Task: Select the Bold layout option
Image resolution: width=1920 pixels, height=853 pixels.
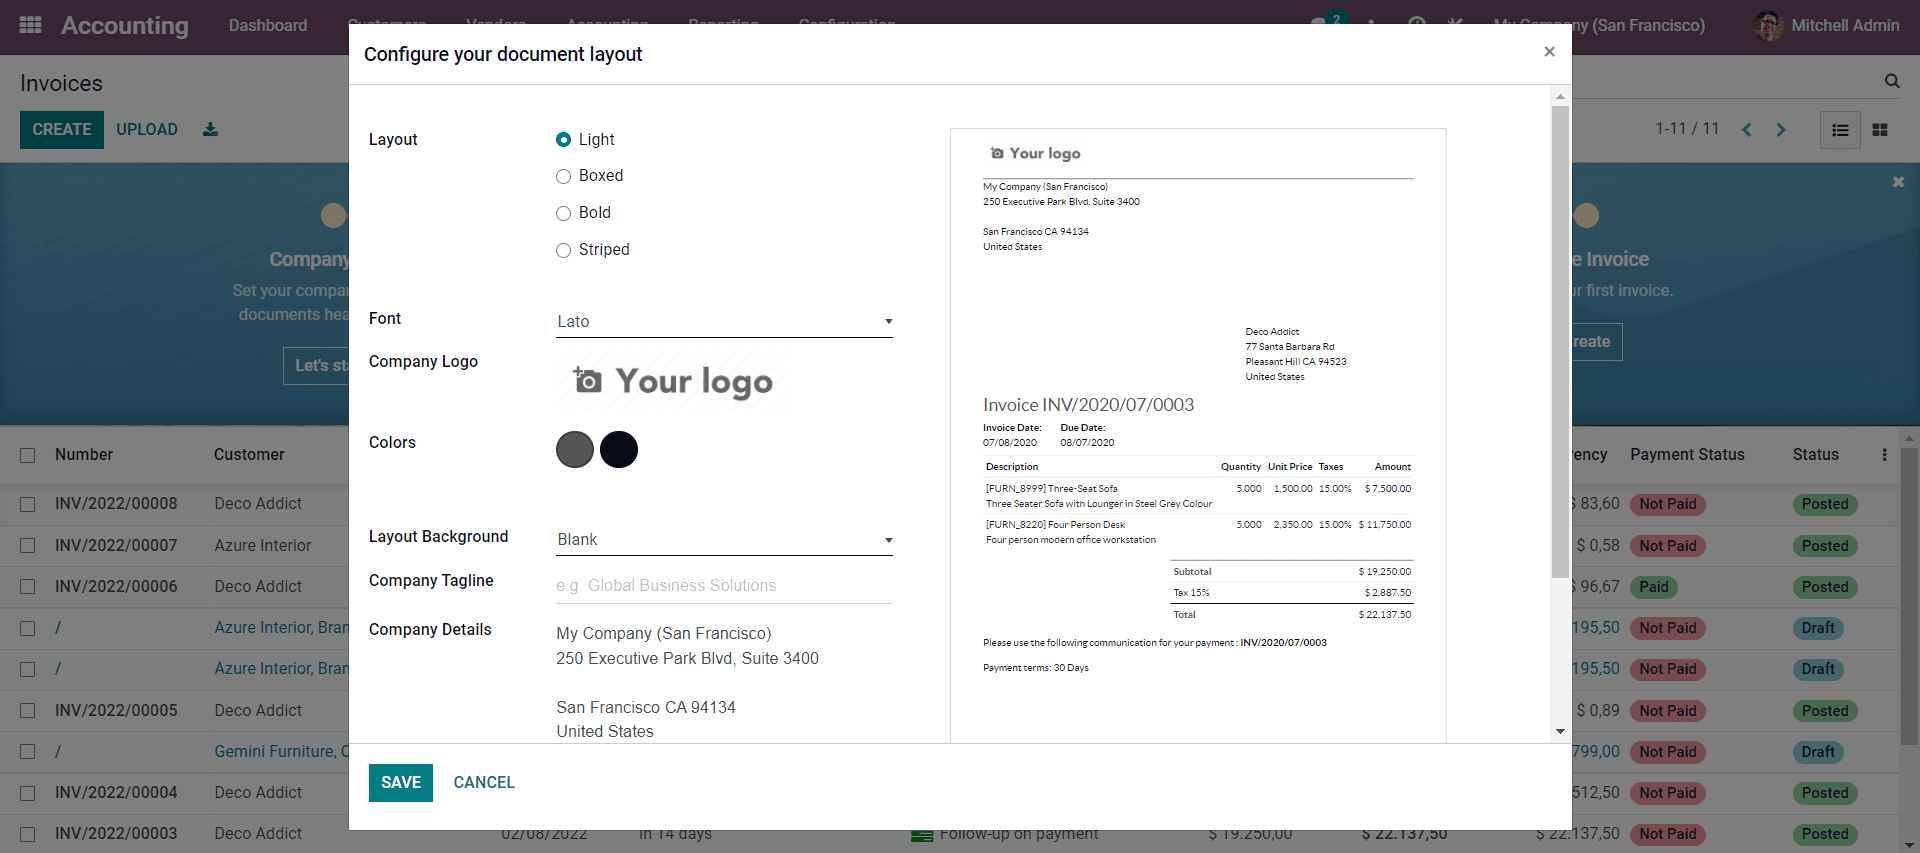Action: 563,213
